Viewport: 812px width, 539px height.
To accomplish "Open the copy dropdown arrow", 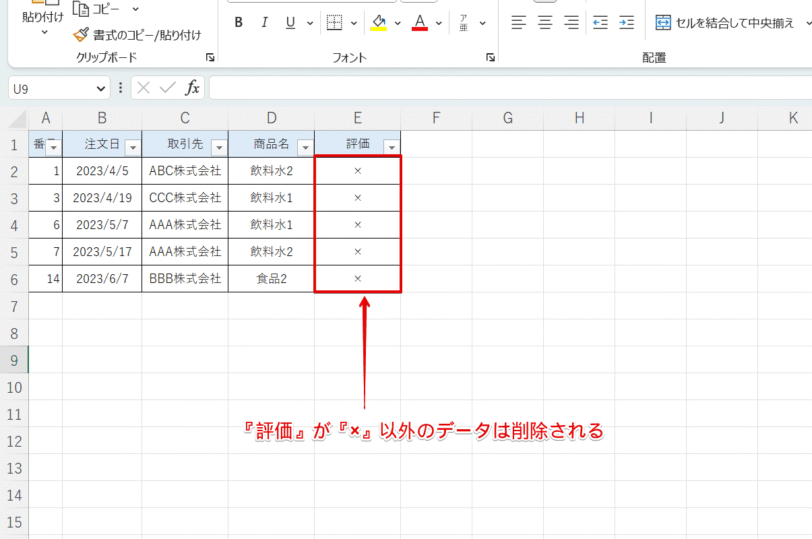I will [135, 9].
